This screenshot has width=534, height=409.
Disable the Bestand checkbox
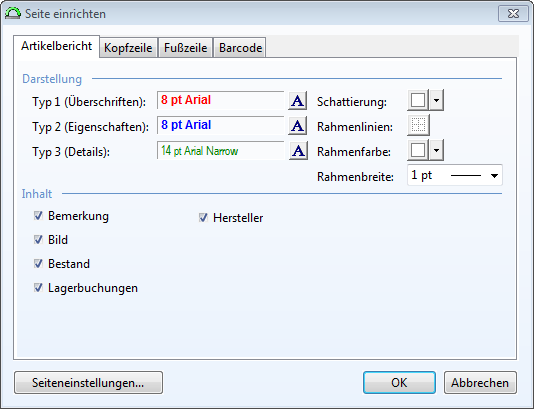pyautogui.click(x=38, y=264)
